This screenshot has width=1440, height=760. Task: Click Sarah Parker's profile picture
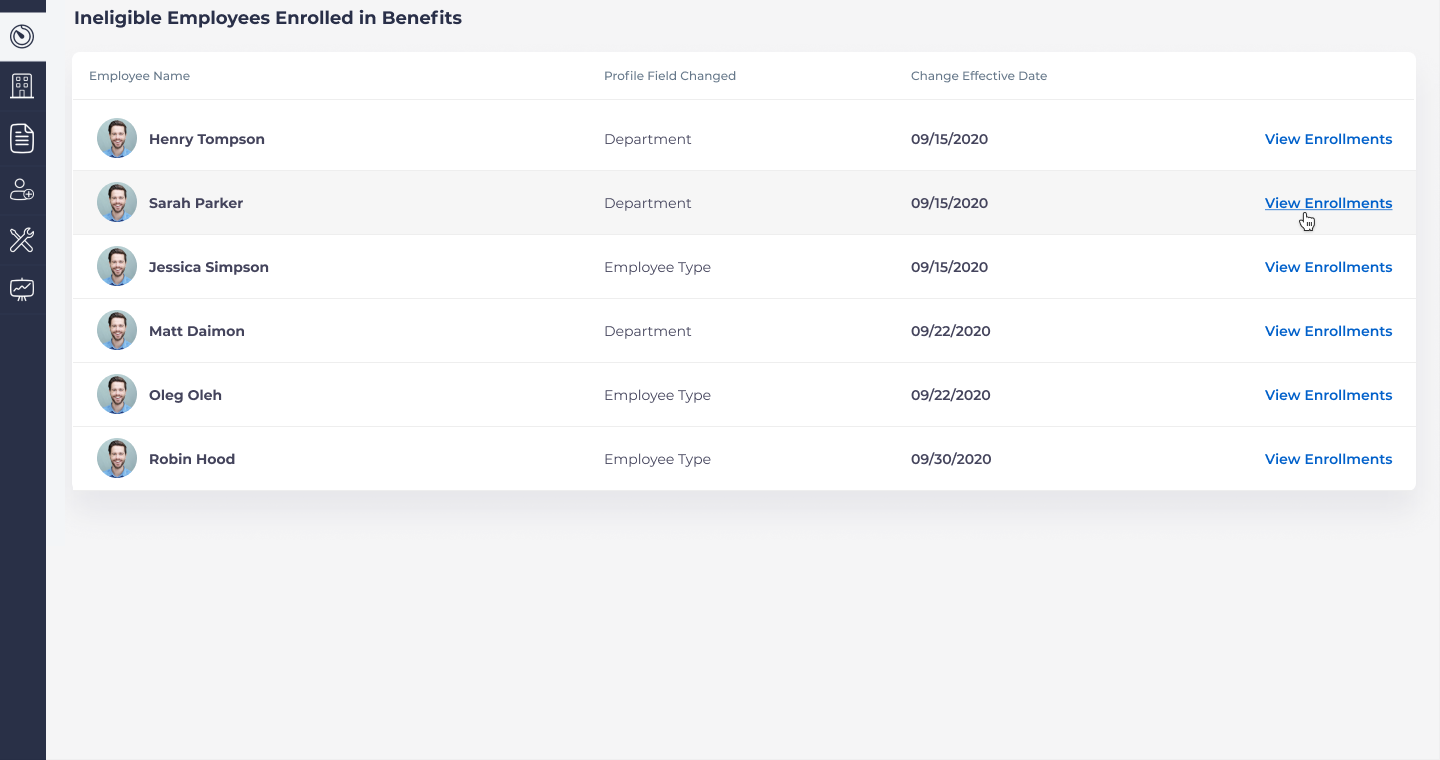tap(117, 203)
